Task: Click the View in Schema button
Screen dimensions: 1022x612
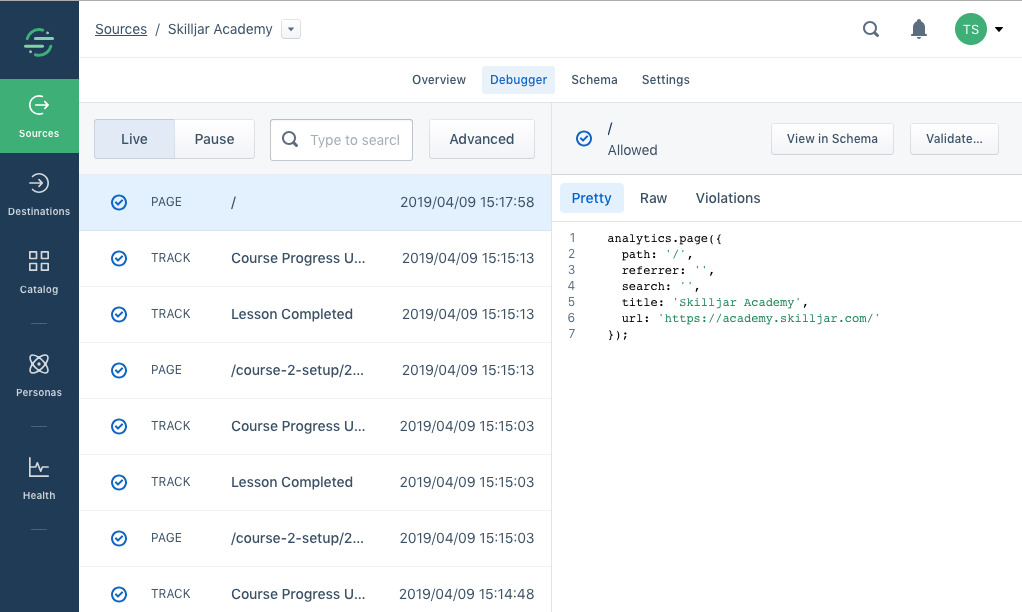Action: (832, 139)
